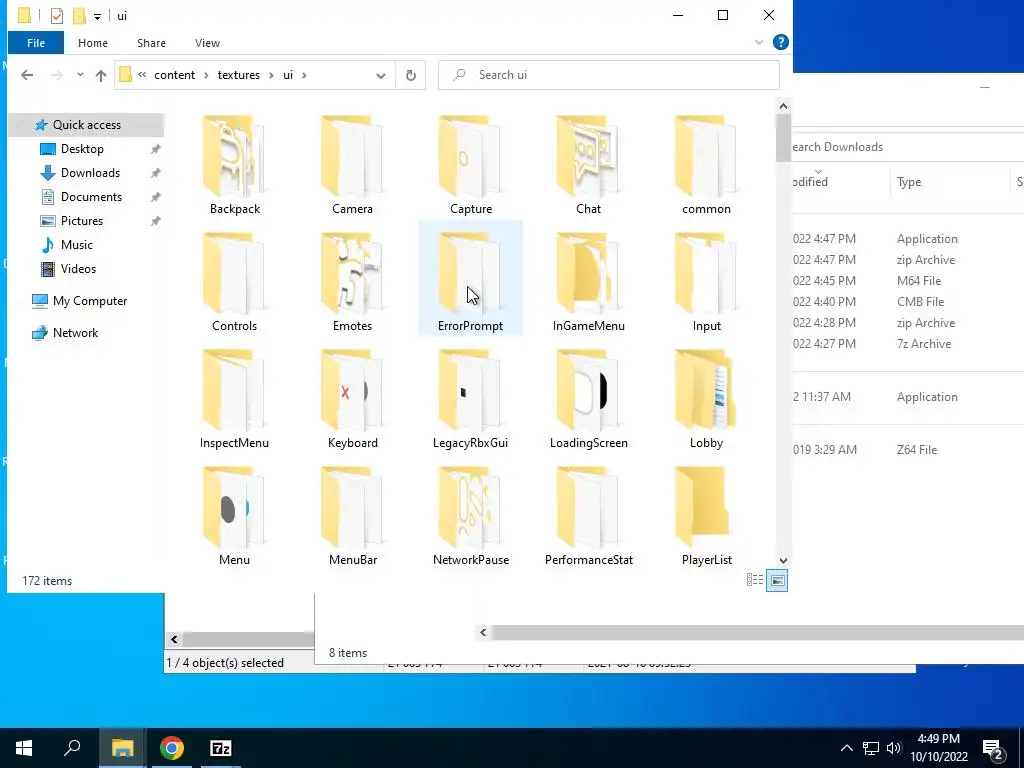
Task: Click the textures breadcrumb segment
Action: tap(238, 75)
